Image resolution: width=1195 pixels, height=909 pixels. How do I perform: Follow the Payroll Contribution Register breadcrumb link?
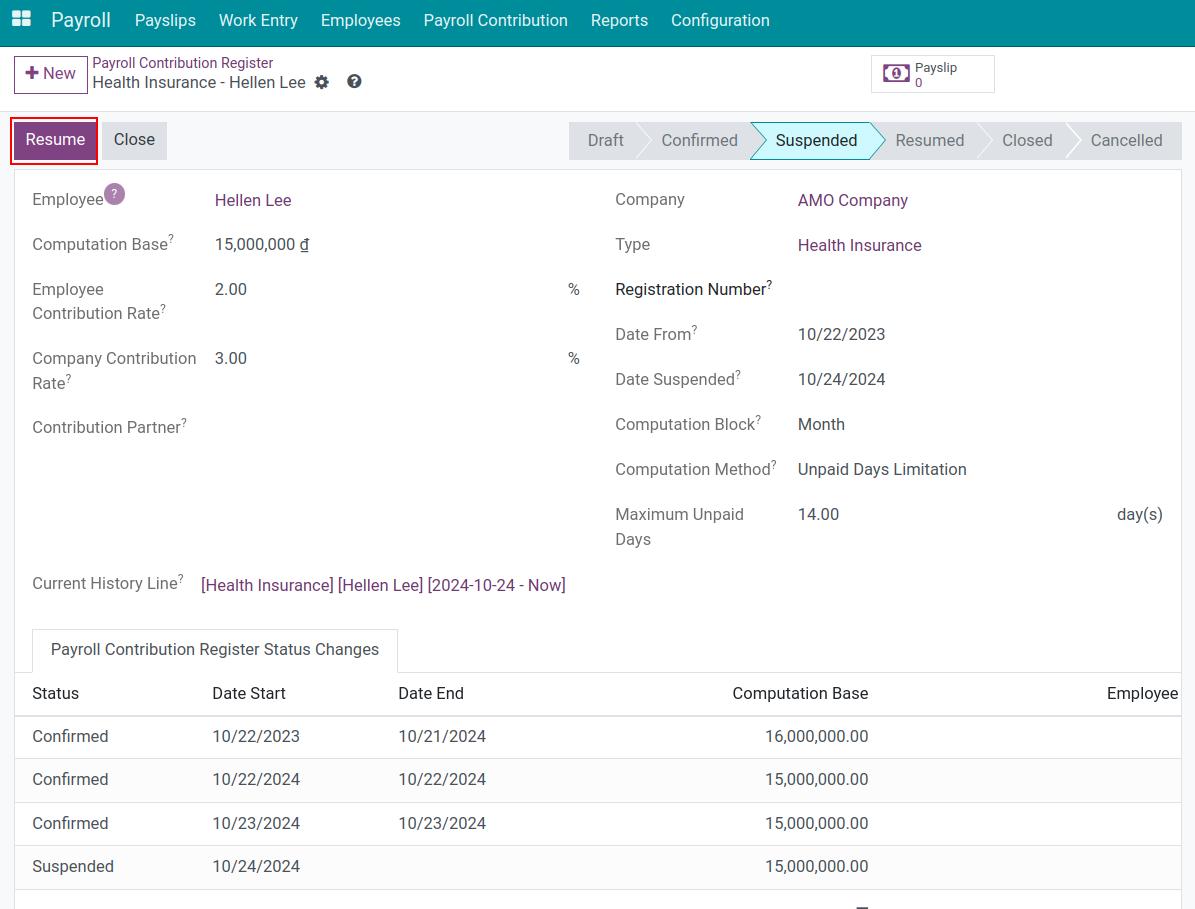click(182, 63)
